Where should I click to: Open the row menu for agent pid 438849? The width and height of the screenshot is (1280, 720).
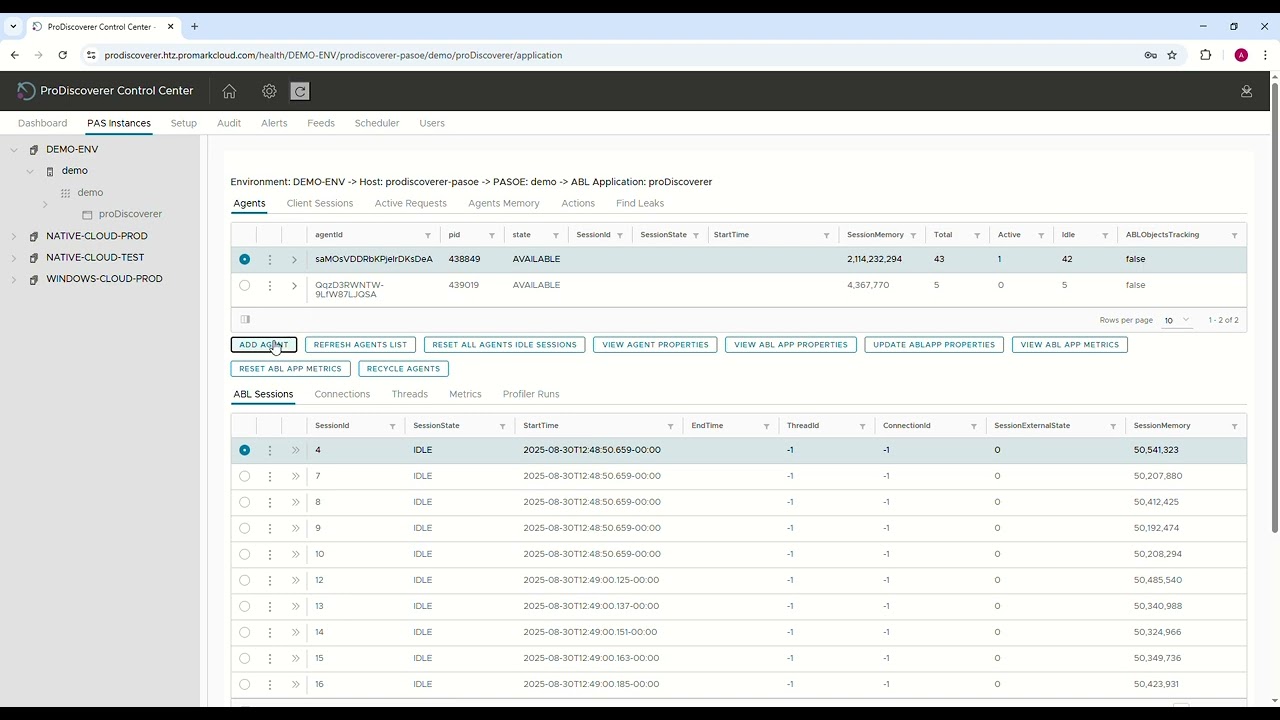[x=269, y=259]
